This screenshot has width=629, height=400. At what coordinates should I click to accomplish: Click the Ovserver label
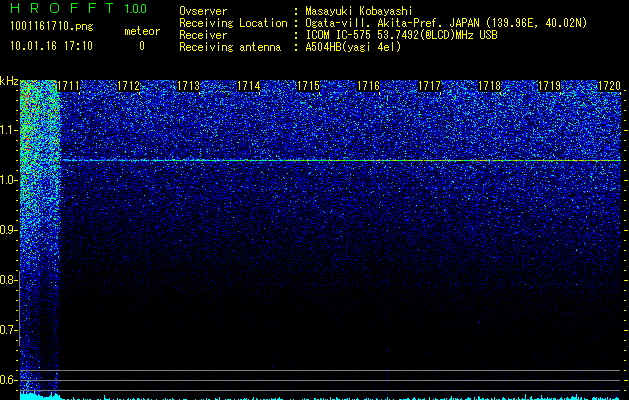tap(203, 11)
